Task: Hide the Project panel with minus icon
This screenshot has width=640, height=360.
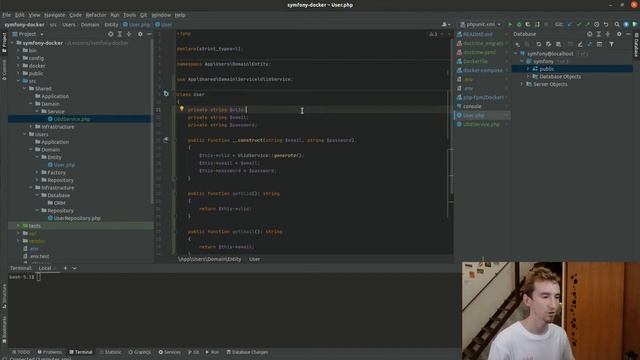Action: (x=149, y=34)
